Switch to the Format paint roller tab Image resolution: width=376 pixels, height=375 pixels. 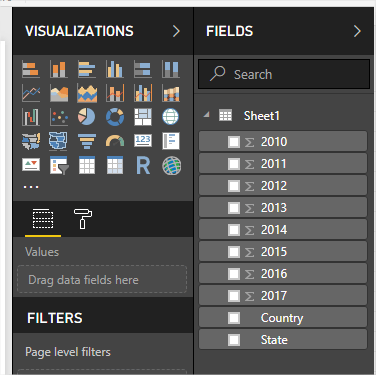pyautogui.click(x=83, y=219)
